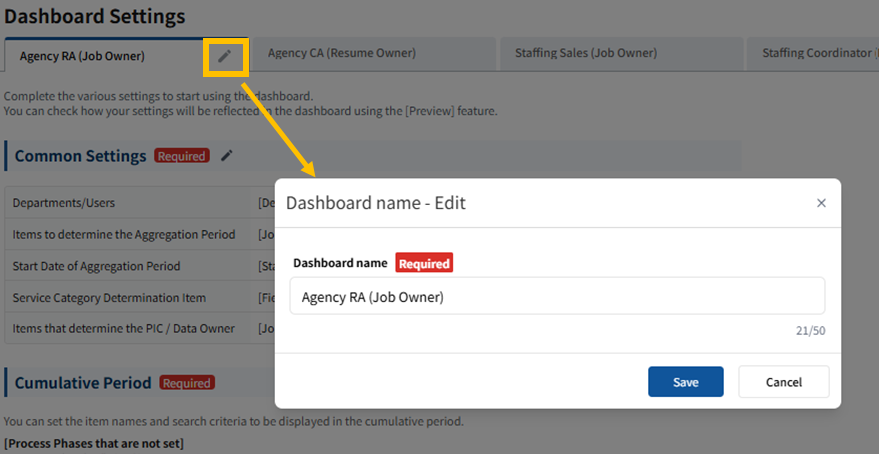Close the Dashboard name edit dialog
Screen dimensions: 879x454
pos(821,203)
